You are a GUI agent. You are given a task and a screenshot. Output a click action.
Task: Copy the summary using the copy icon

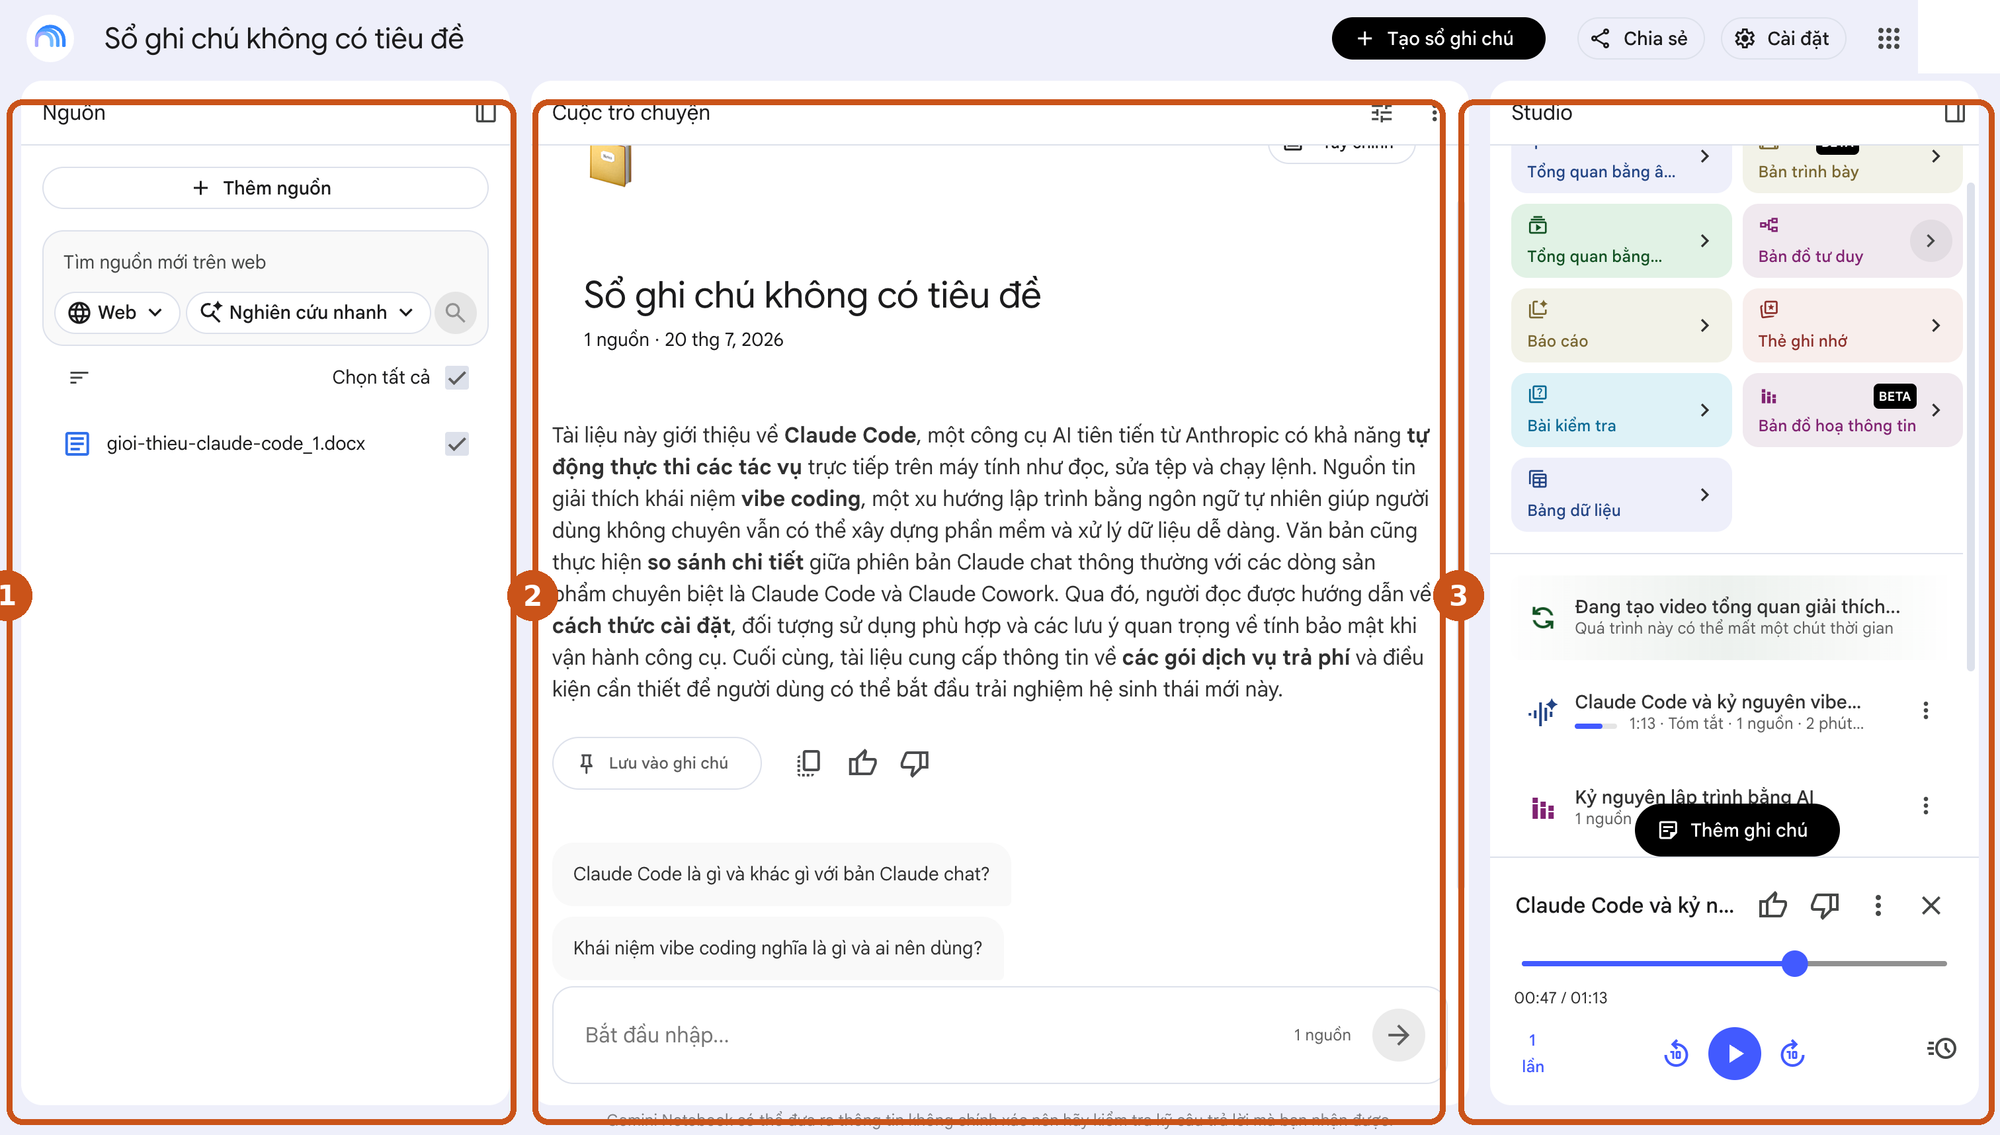coord(808,764)
